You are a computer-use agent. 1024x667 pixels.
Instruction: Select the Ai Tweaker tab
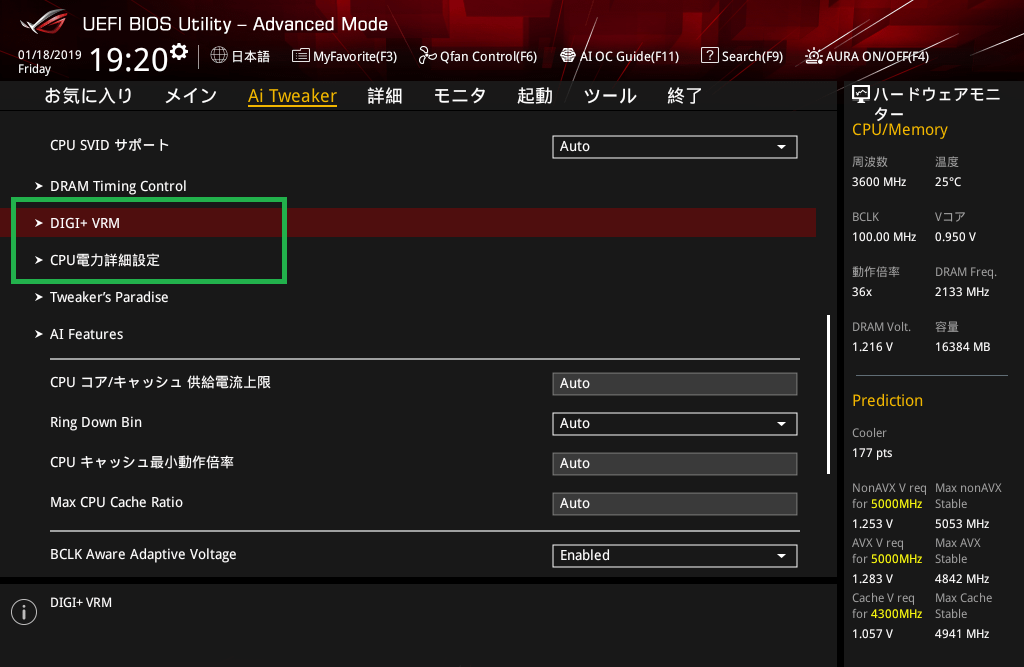point(293,96)
